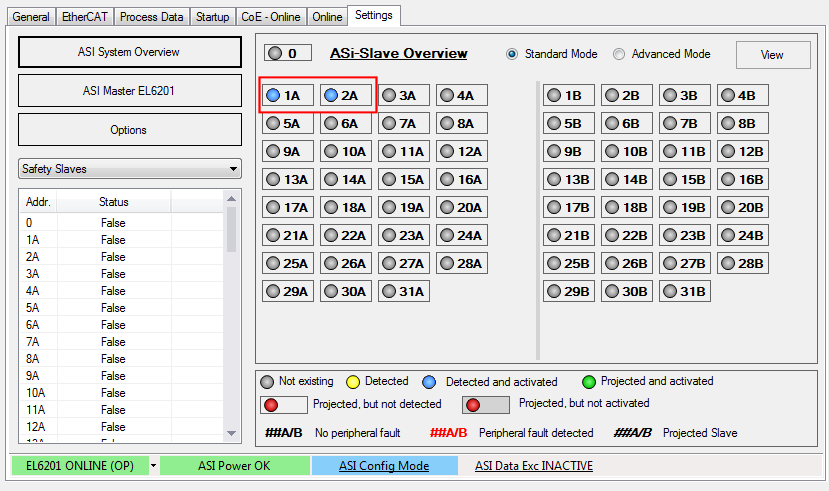Click the ASI Config Mode link
This screenshot has width=829, height=491.
384,466
